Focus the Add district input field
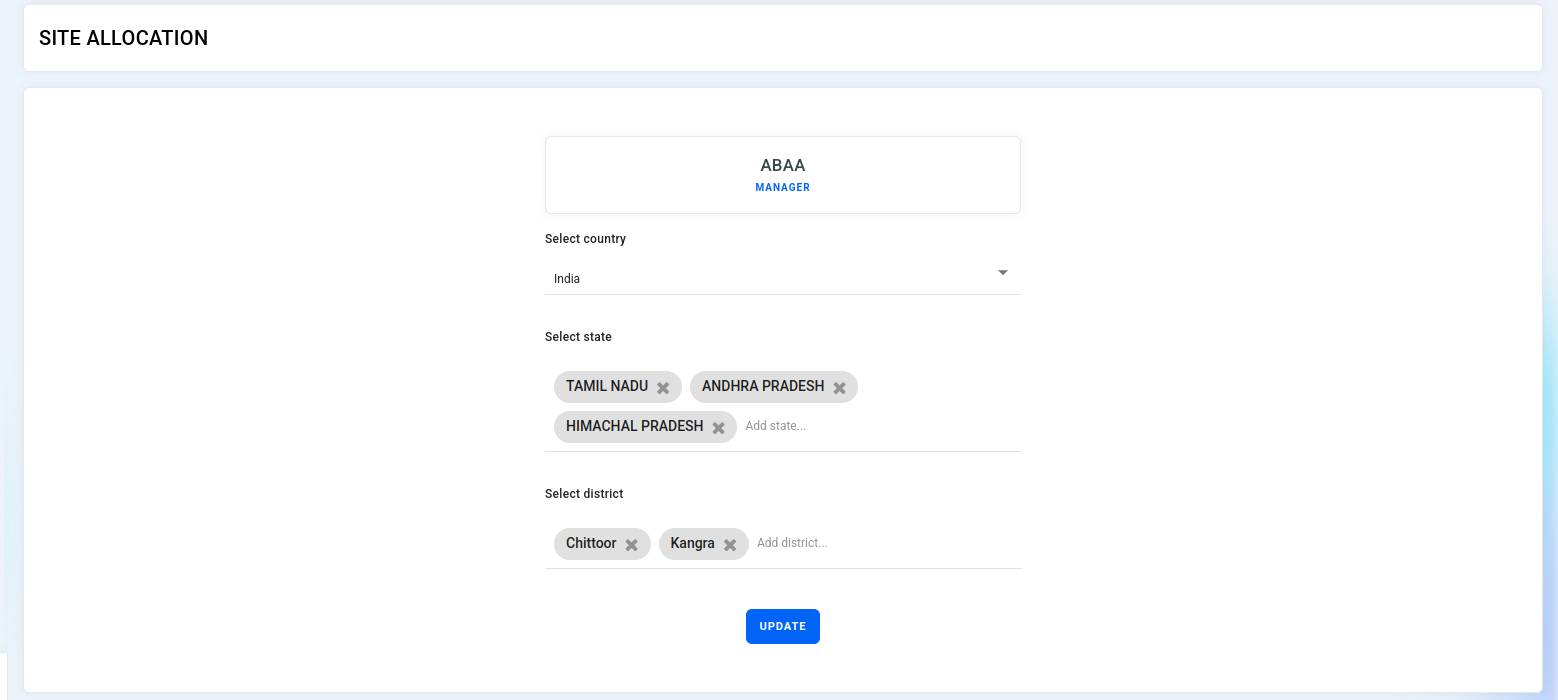 coord(886,543)
